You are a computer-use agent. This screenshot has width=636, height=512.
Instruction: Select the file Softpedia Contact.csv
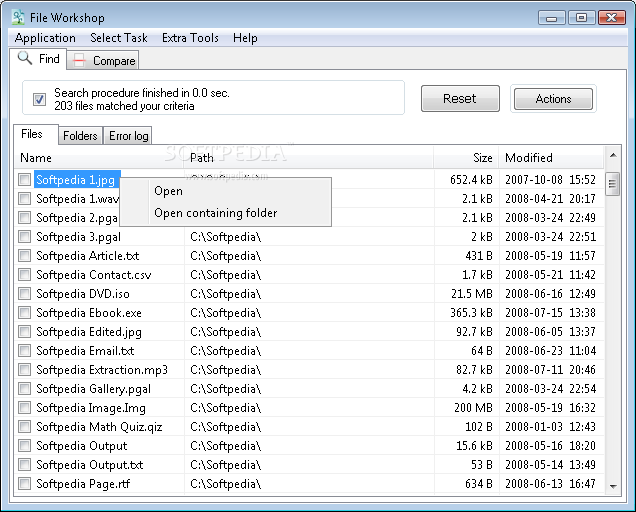[x=94, y=275]
